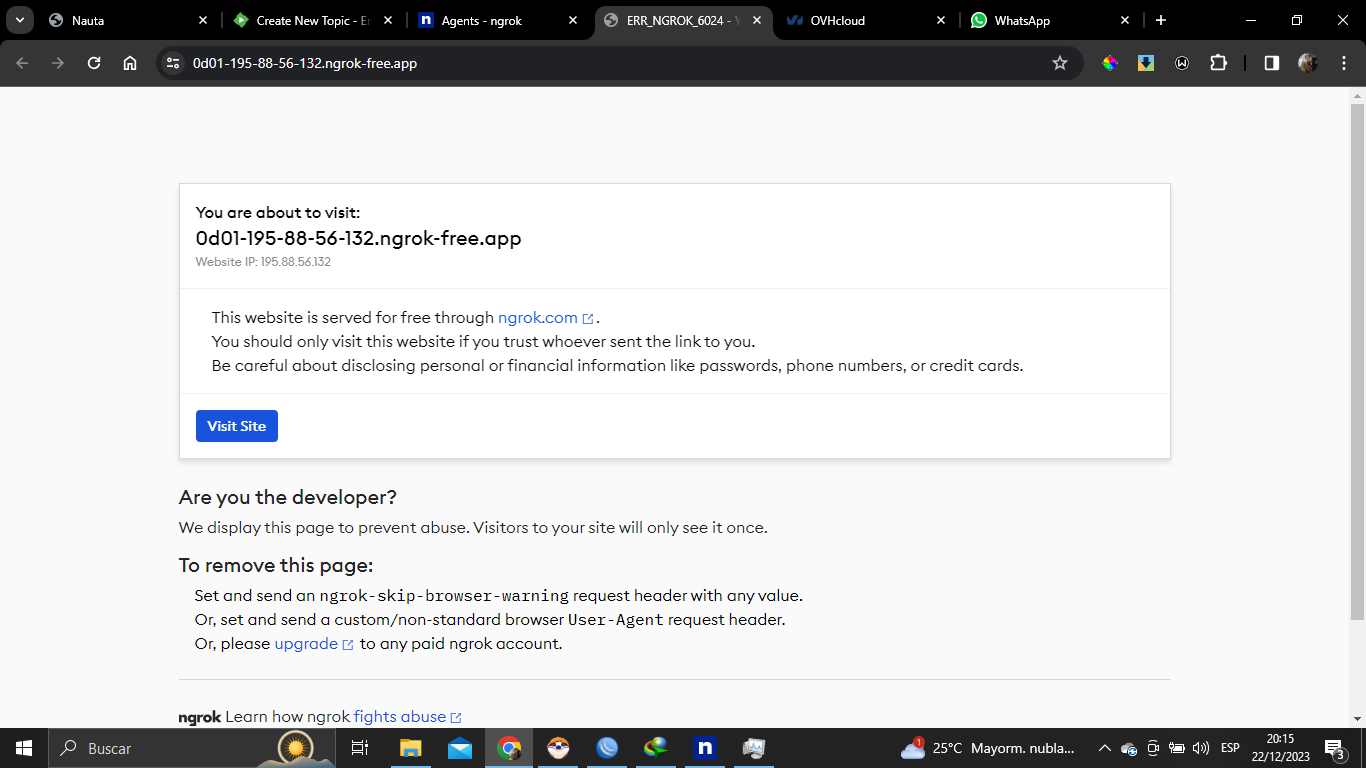Click the 'Are you the developer?' heading
This screenshot has height=768, width=1366.
click(x=288, y=497)
